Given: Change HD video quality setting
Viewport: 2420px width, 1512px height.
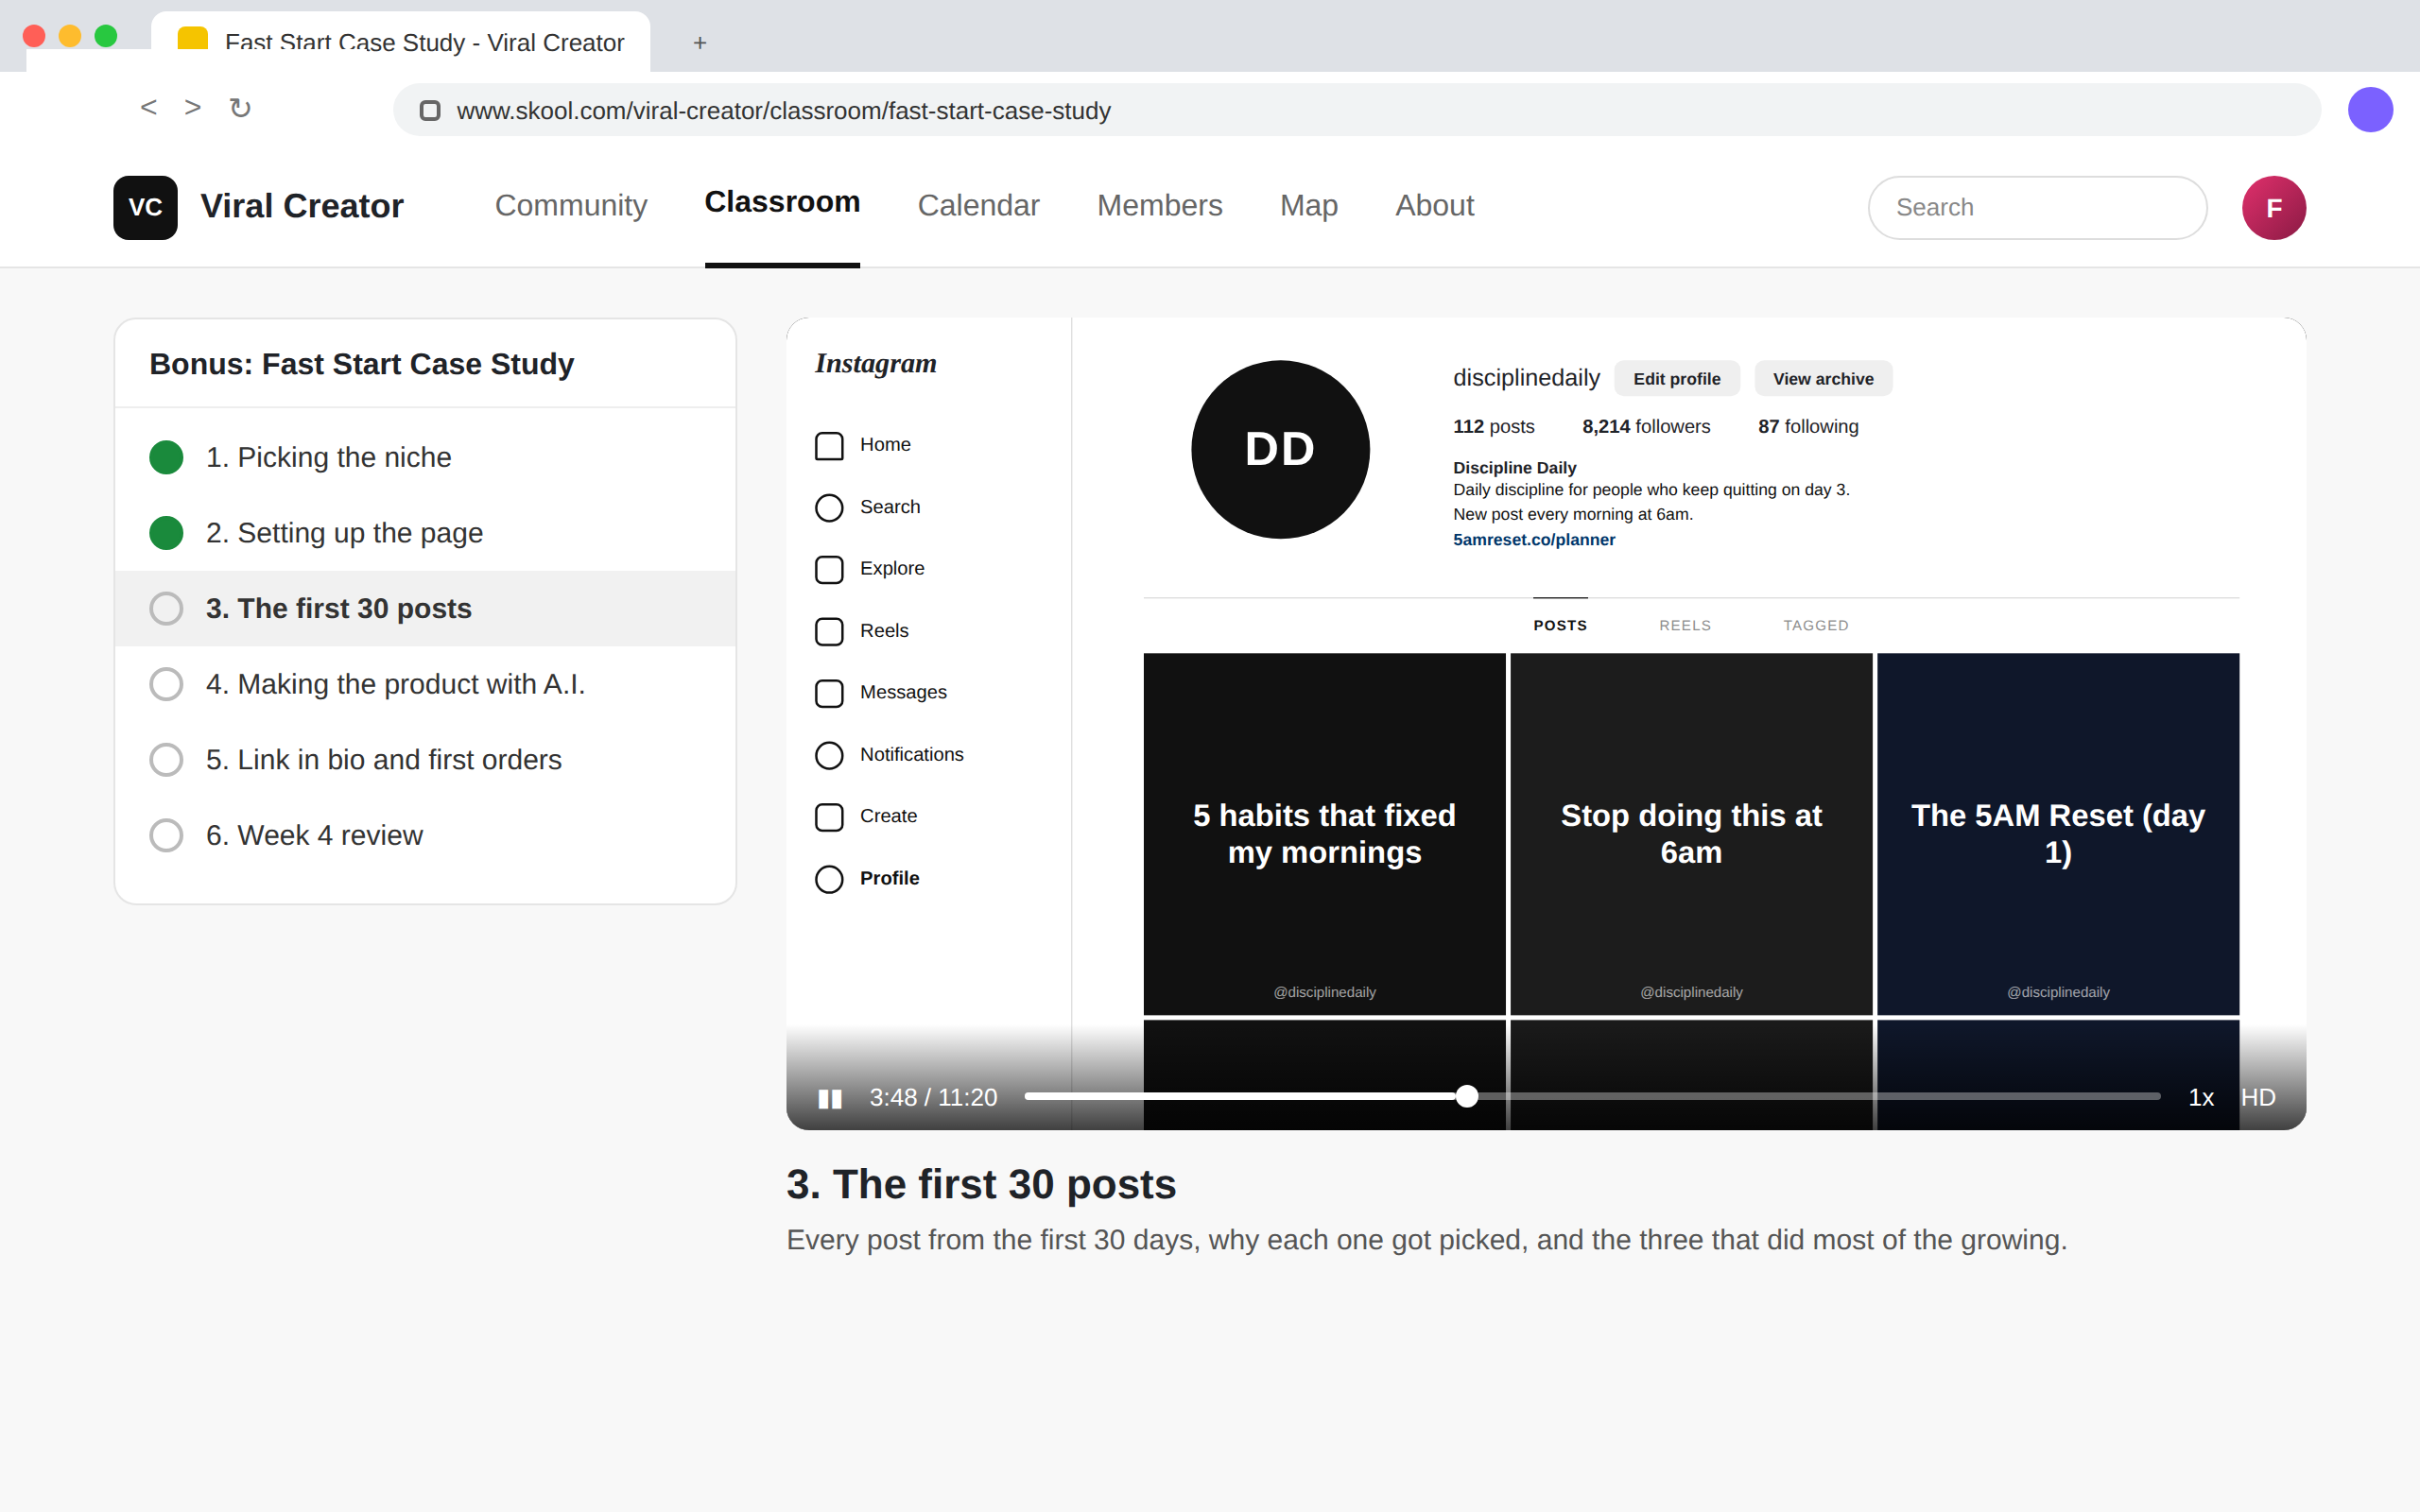Looking at the screenshot, I should click(x=2258, y=1097).
